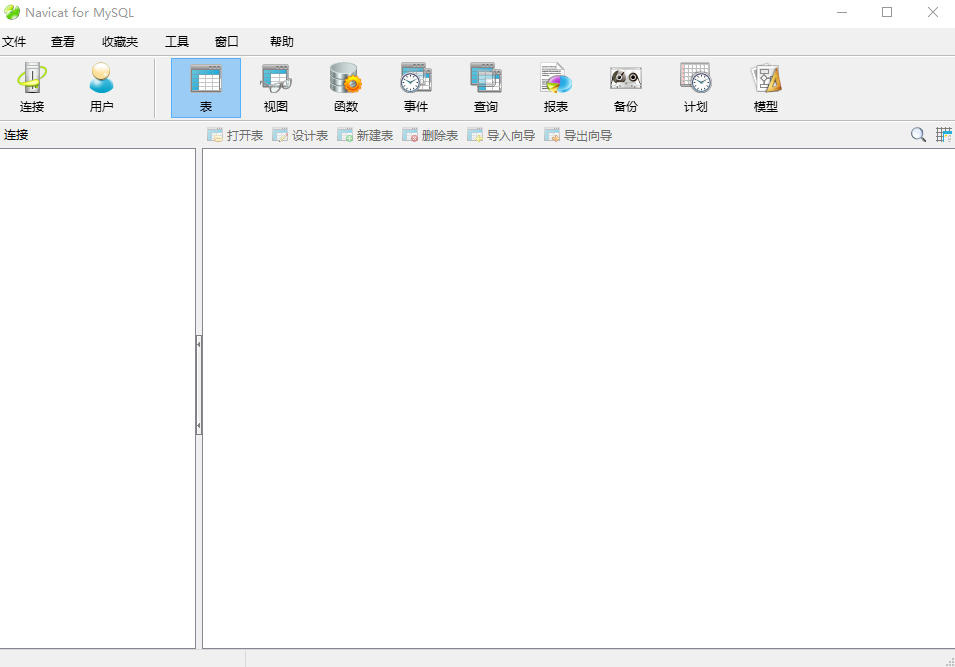
Task: Click 删除表 (Delete Table)
Action: click(430, 135)
